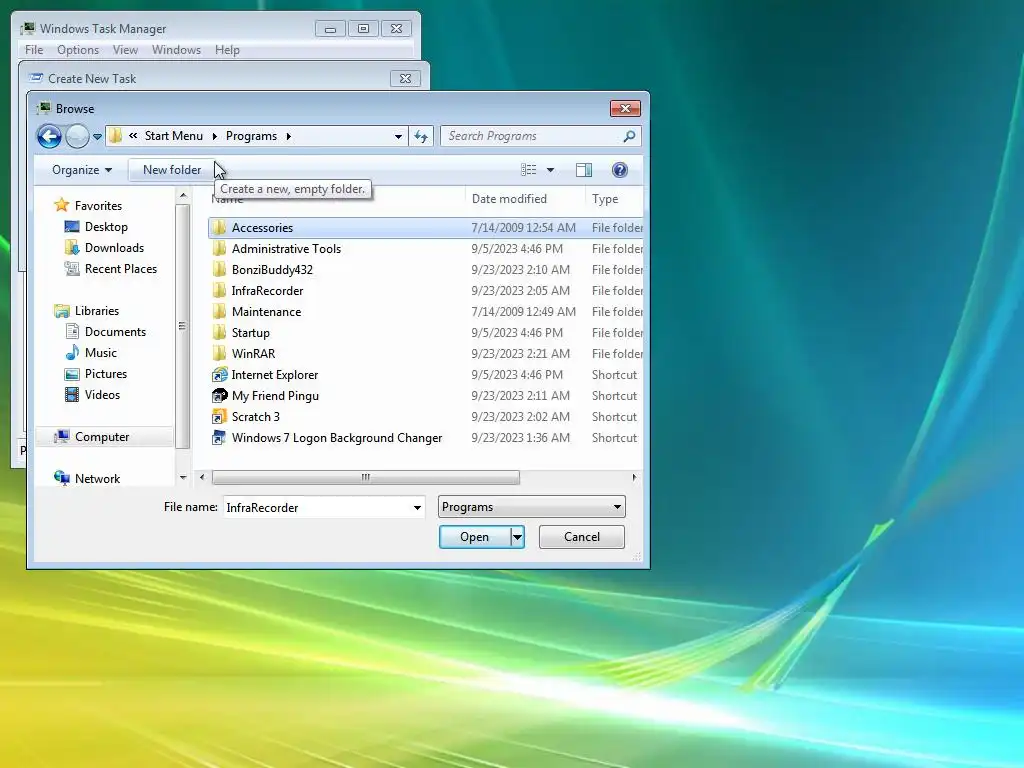1024x768 pixels.
Task: Select the Scratch 3 shortcut icon
Action: tap(219, 417)
